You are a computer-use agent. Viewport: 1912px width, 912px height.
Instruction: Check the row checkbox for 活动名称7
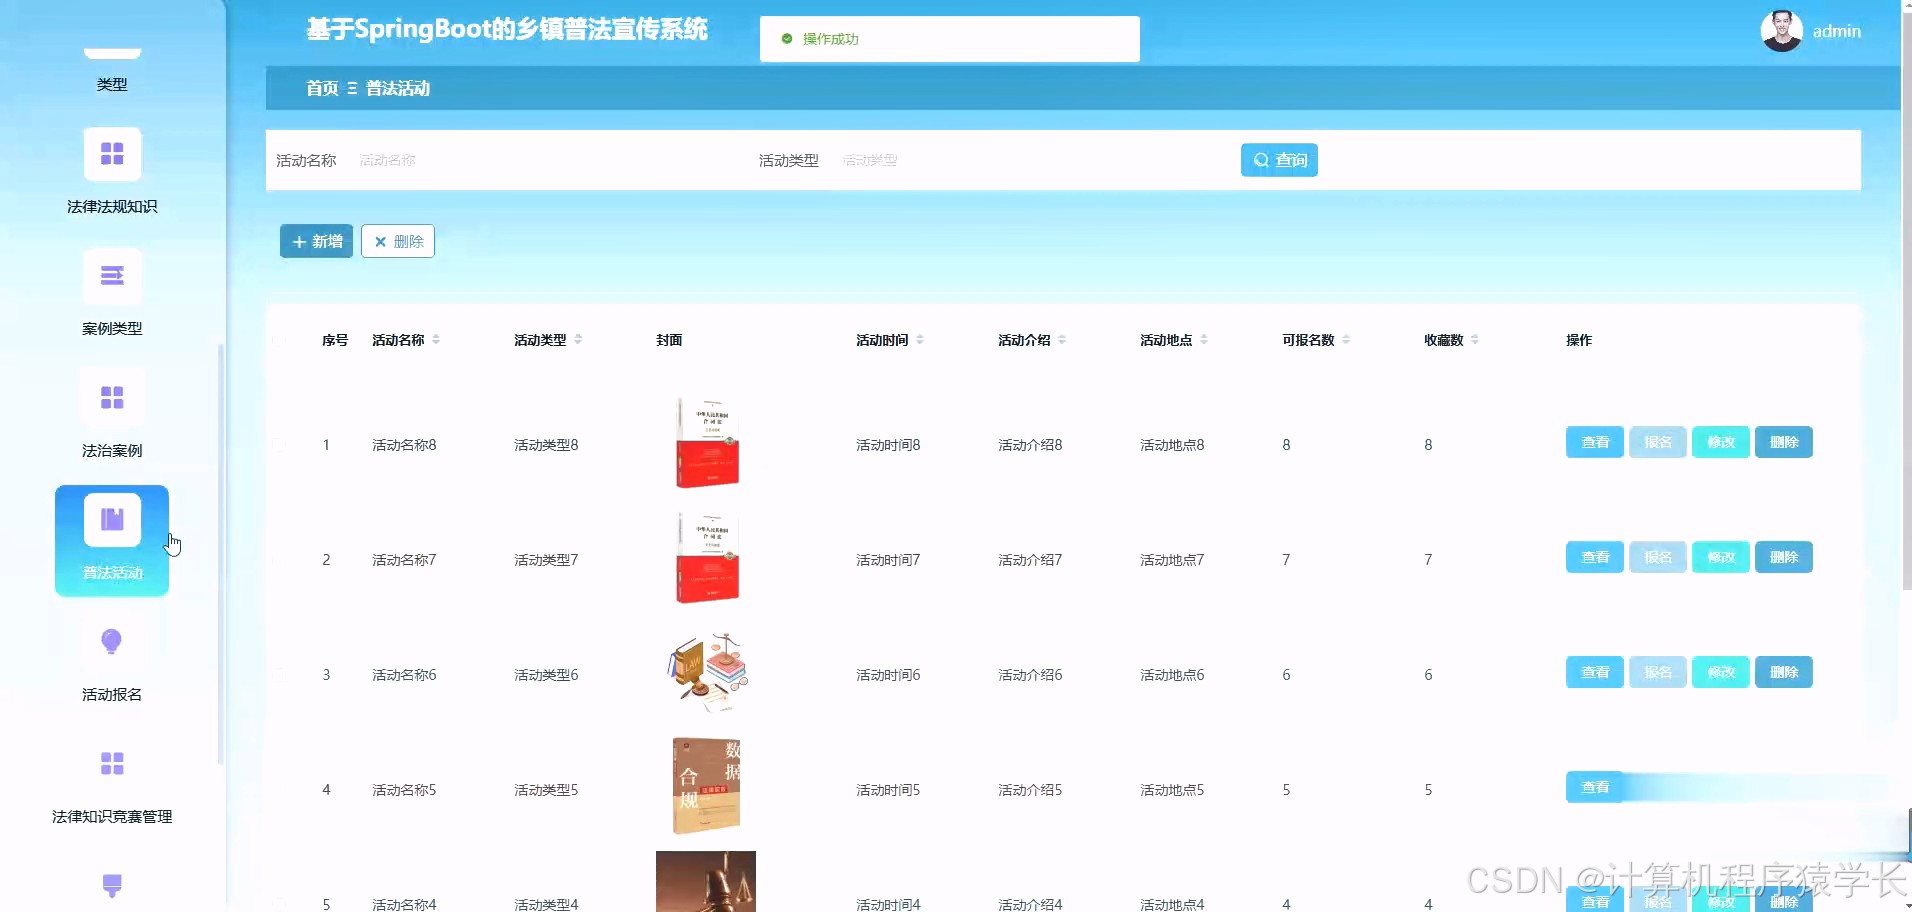[280, 559]
